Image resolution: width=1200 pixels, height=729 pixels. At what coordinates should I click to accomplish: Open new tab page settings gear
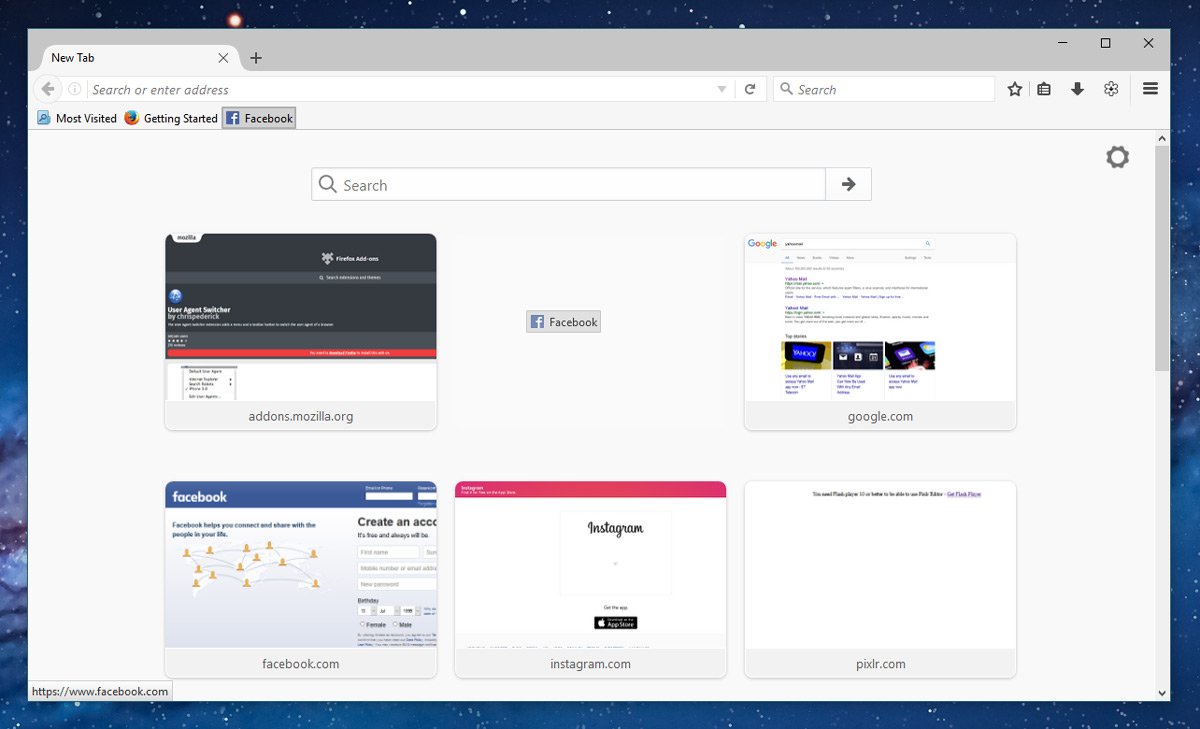[x=1118, y=157]
